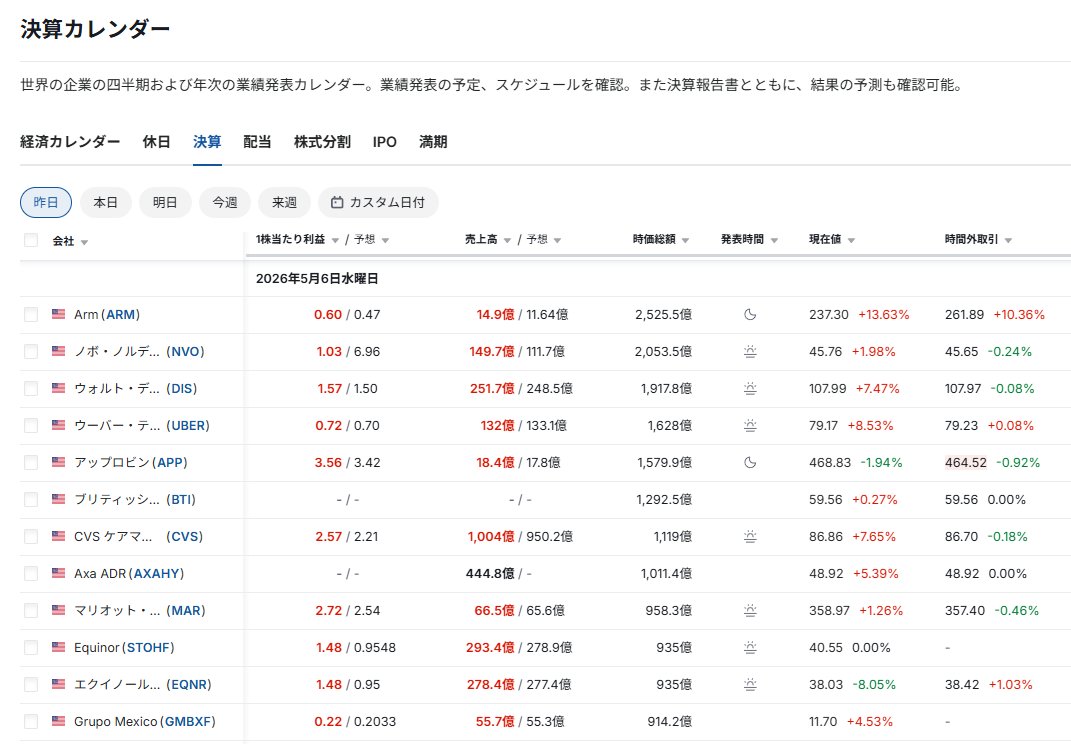Tick the APP row checkbox
This screenshot has height=744, width=1071.
(31, 462)
